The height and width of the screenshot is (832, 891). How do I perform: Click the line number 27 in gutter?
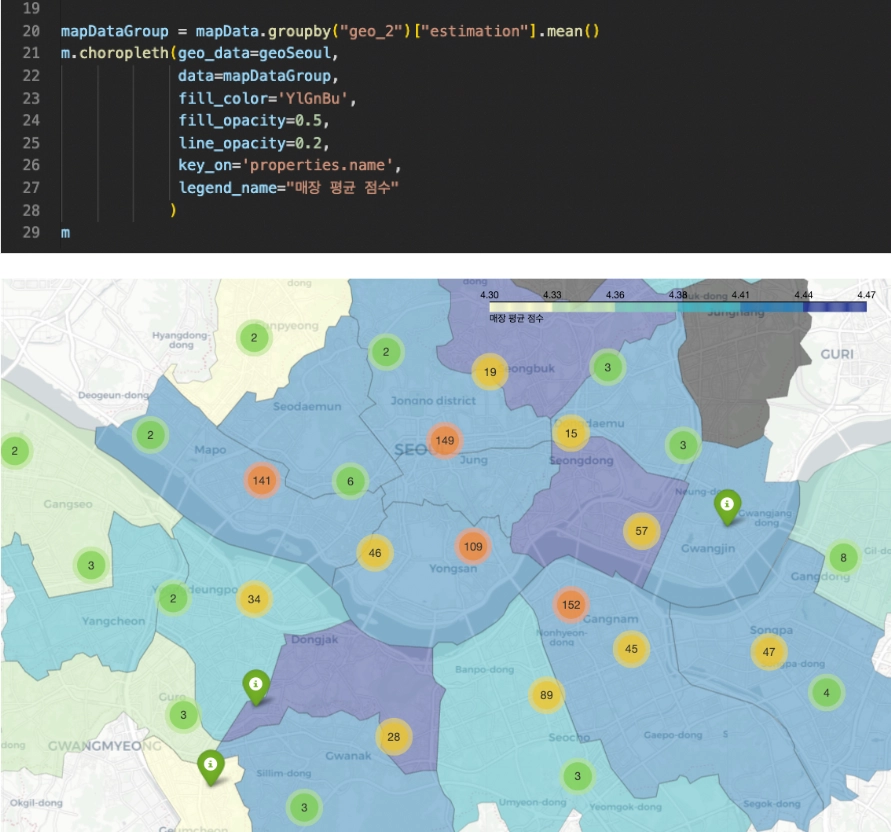tap(31, 188)
